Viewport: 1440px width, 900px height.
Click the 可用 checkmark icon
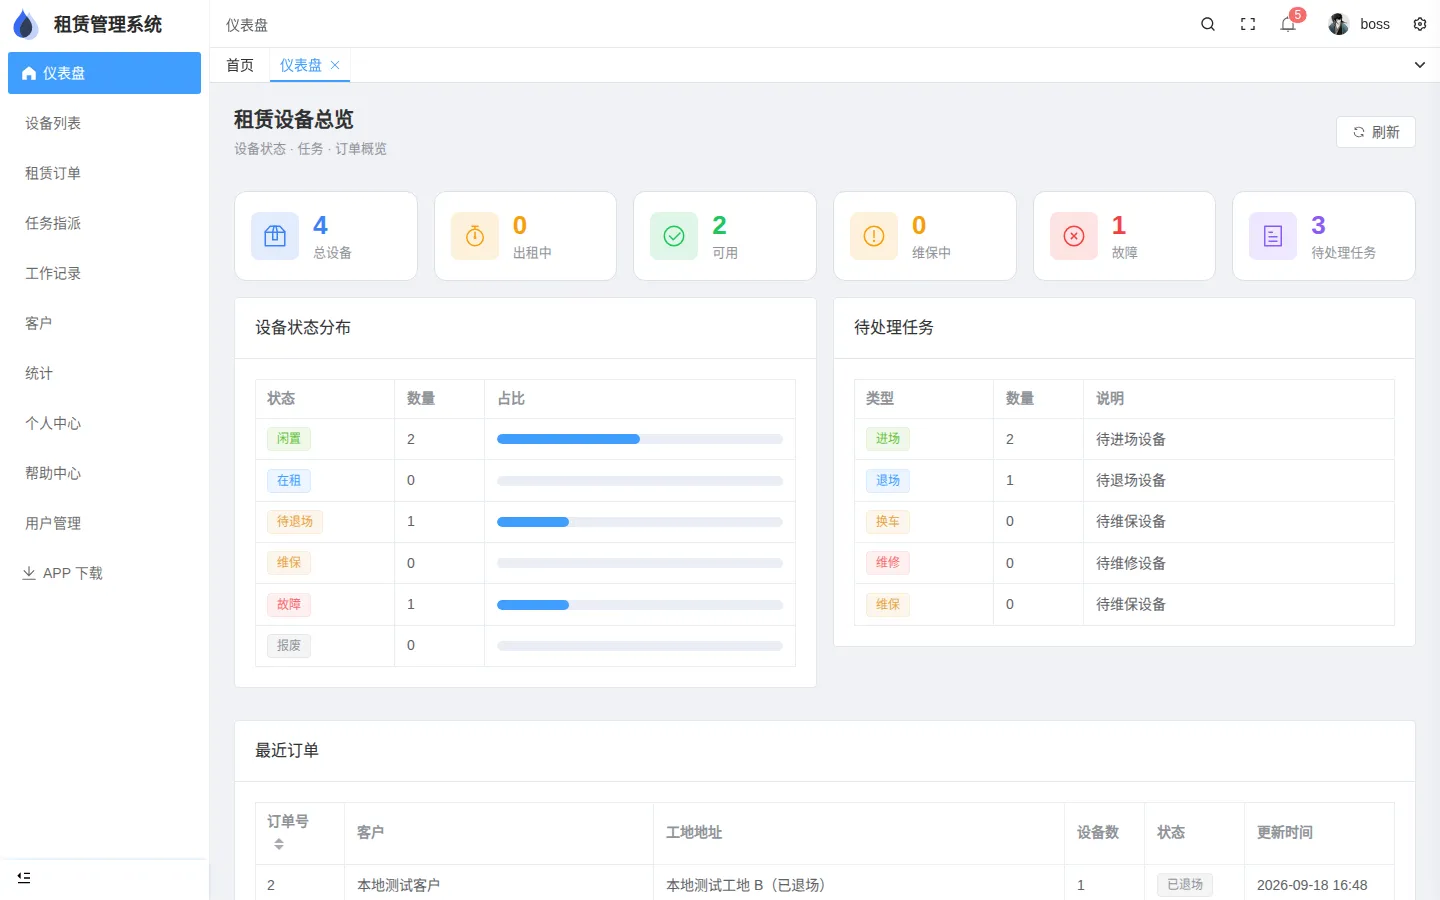pyautogui.click(x=674, y=236)
